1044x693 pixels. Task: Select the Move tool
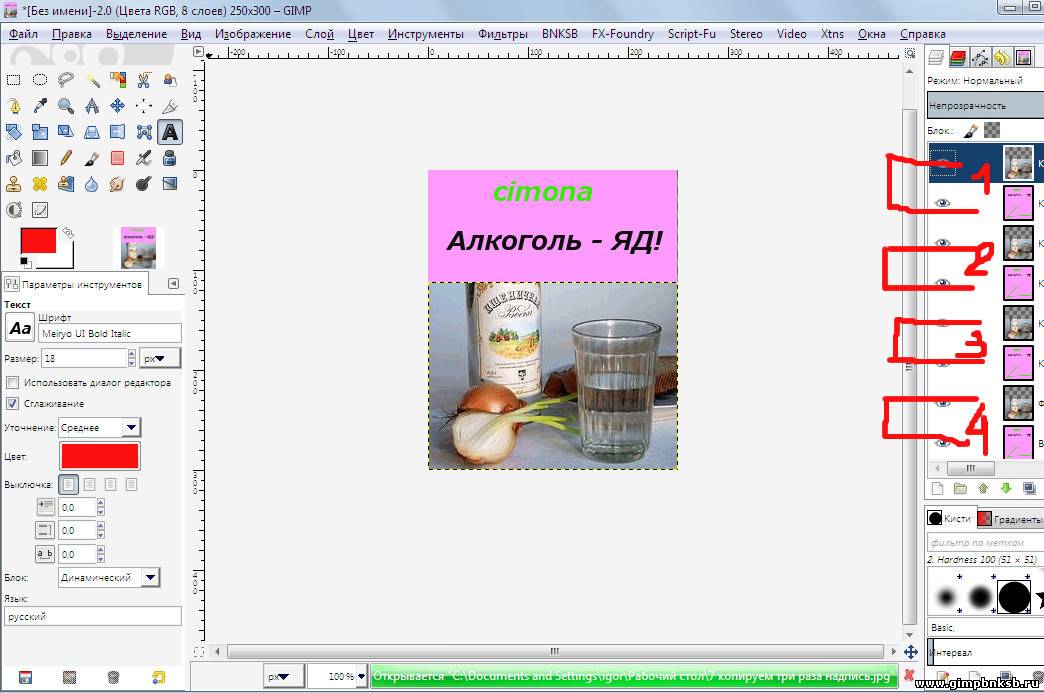(x=118, y=106)
